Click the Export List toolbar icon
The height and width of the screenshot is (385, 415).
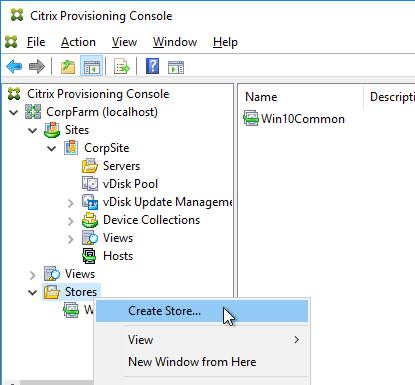click(x=122, y=66)
